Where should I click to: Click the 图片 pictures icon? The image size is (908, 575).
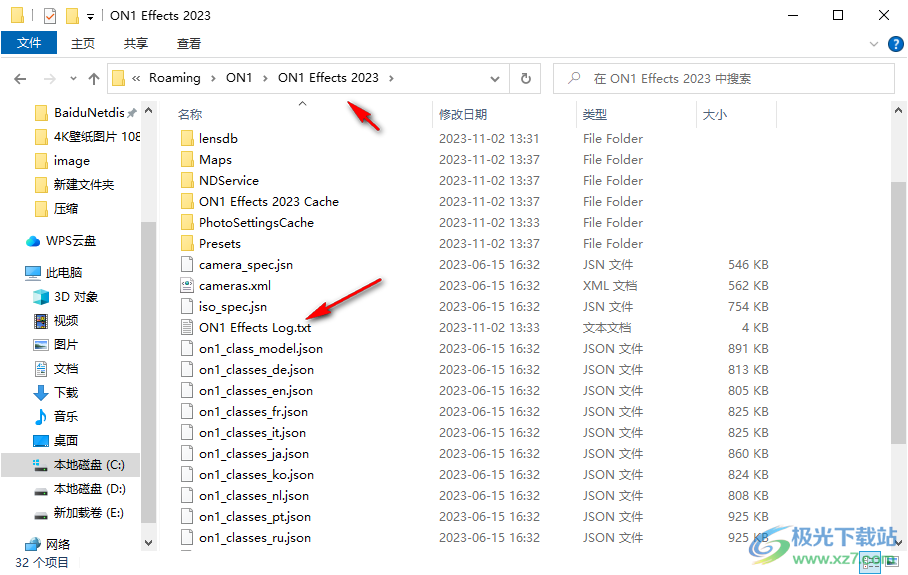click(41, 345)
